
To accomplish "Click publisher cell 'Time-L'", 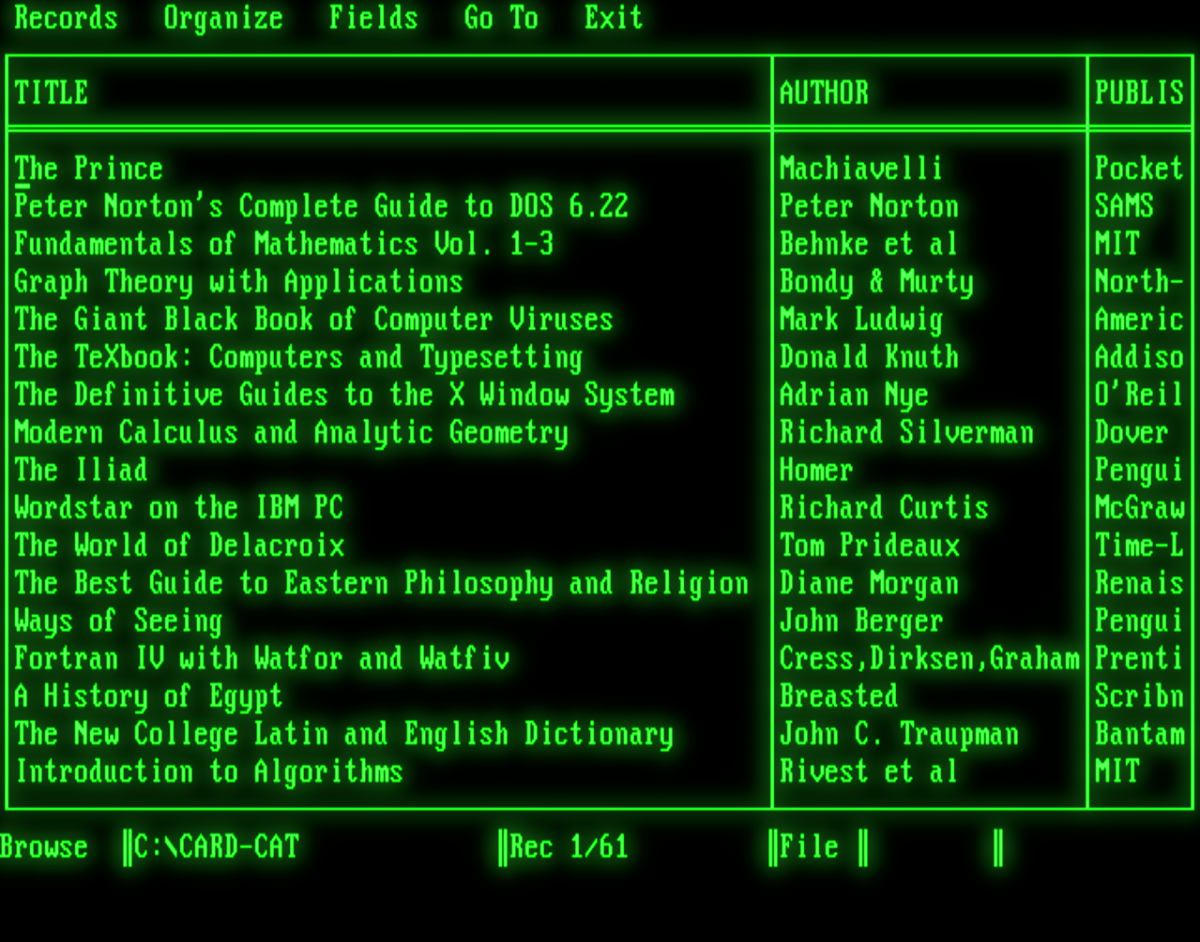I will point(1139,546).
